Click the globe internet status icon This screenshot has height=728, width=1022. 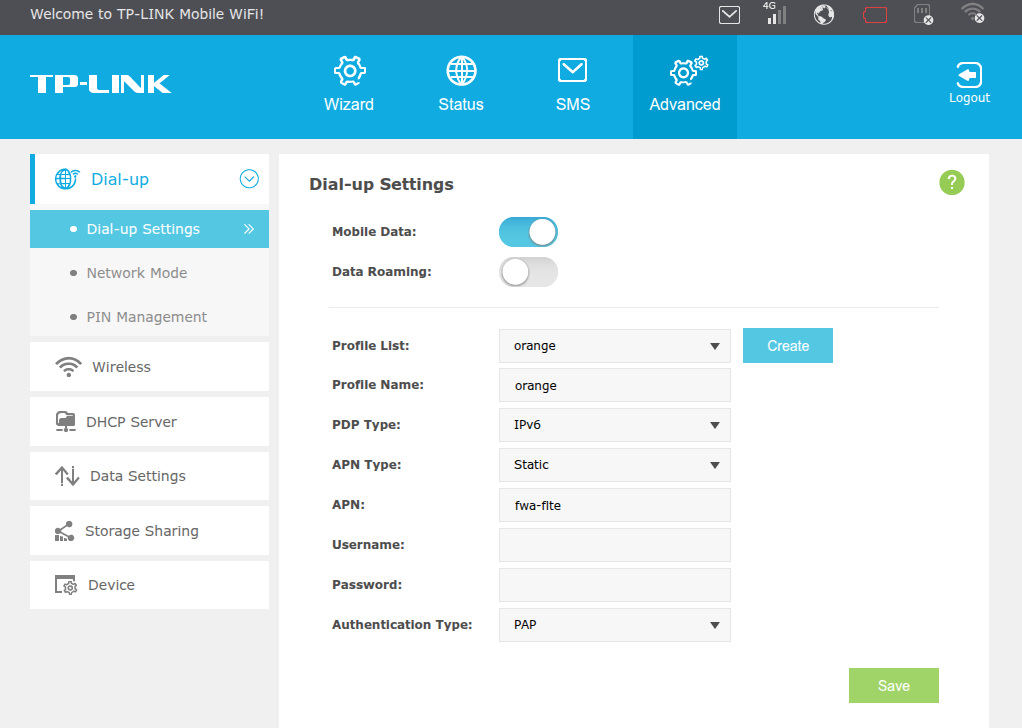pos(824,14)
